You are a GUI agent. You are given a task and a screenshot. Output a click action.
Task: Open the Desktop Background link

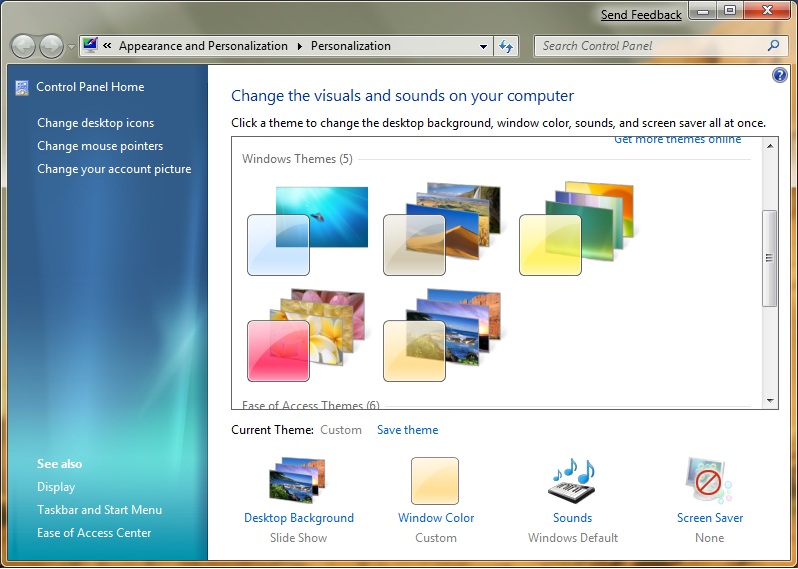299,518
